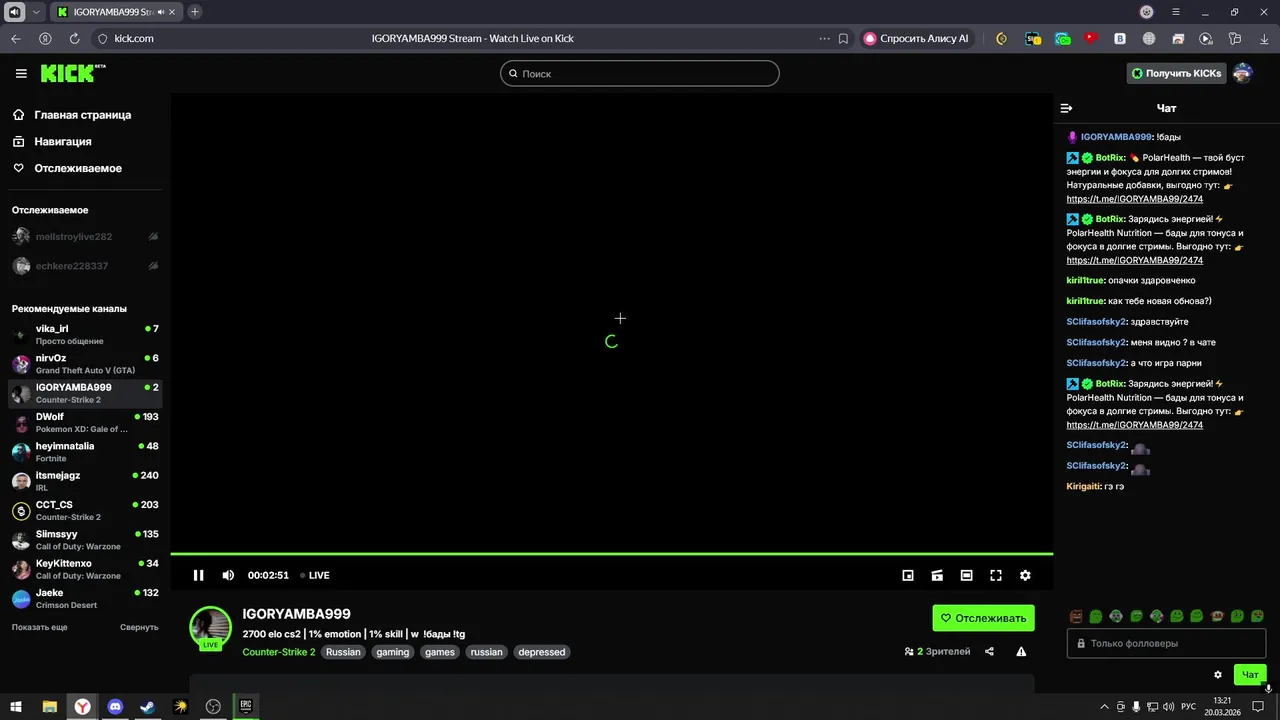Open Steam from the taskbar
Screen dimensions: 1280x720
pyautogui.click(x=147, y=706)
